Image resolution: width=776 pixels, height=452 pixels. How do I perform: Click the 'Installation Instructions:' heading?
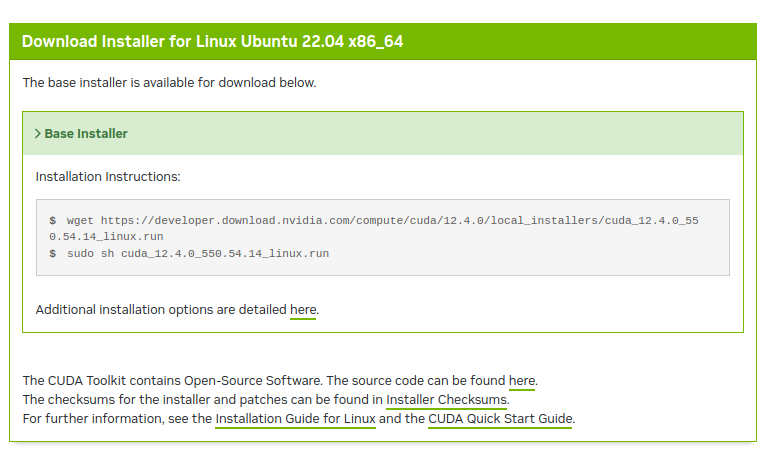point(108,177)
